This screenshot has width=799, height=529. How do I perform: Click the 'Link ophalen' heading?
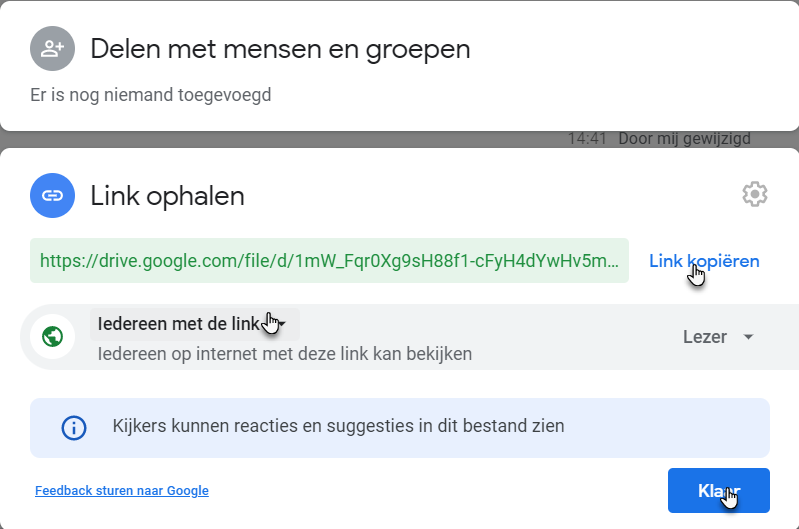click(168, 196)
